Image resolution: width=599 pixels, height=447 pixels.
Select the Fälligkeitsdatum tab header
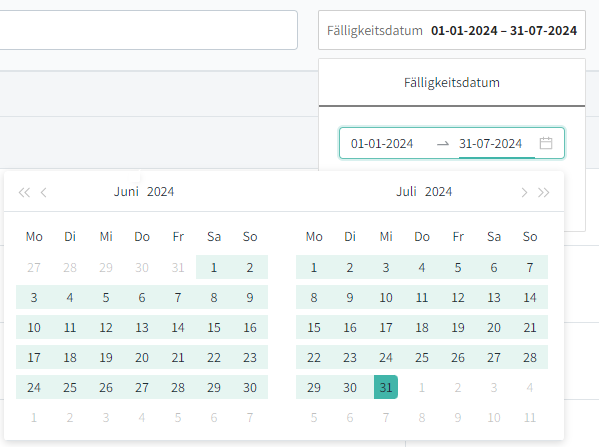click(452, 83)
